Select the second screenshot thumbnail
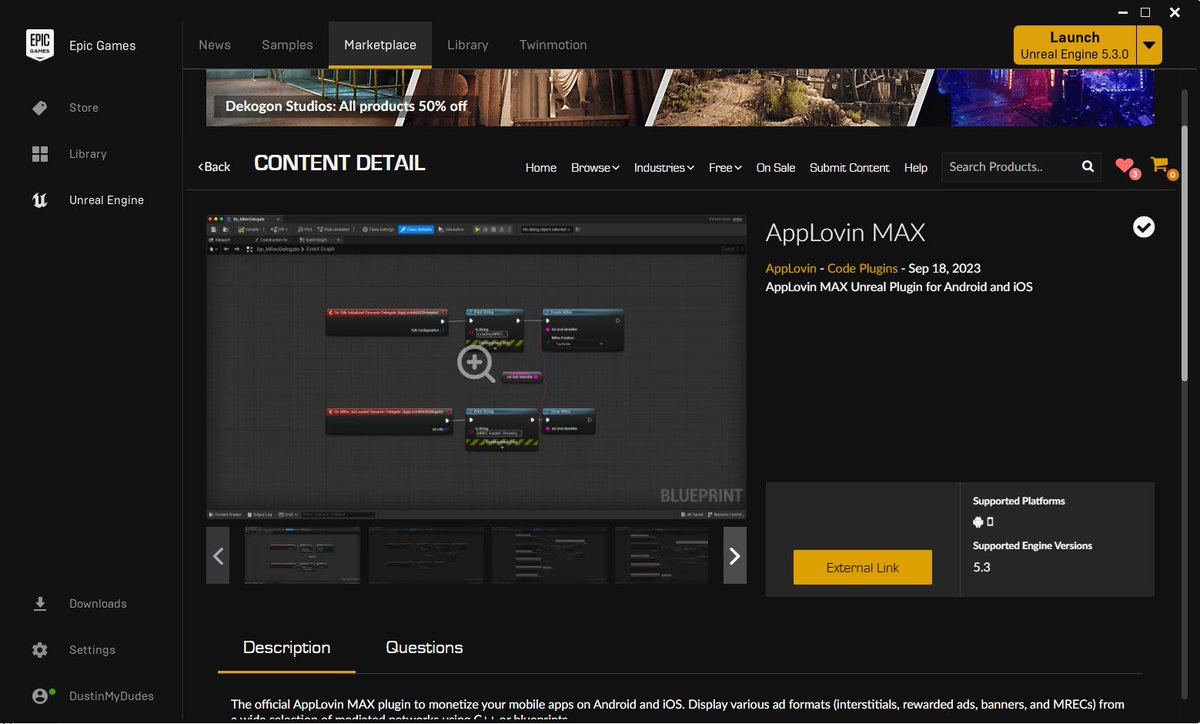 coord(426,556)
